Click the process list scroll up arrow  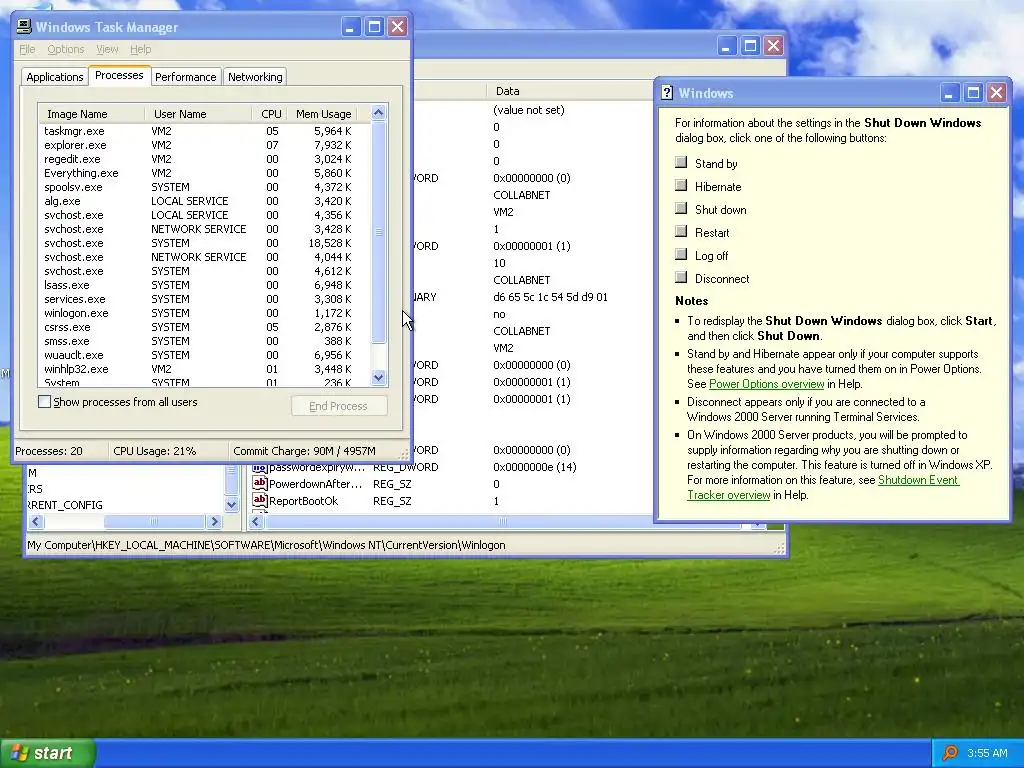coord(379,113)
